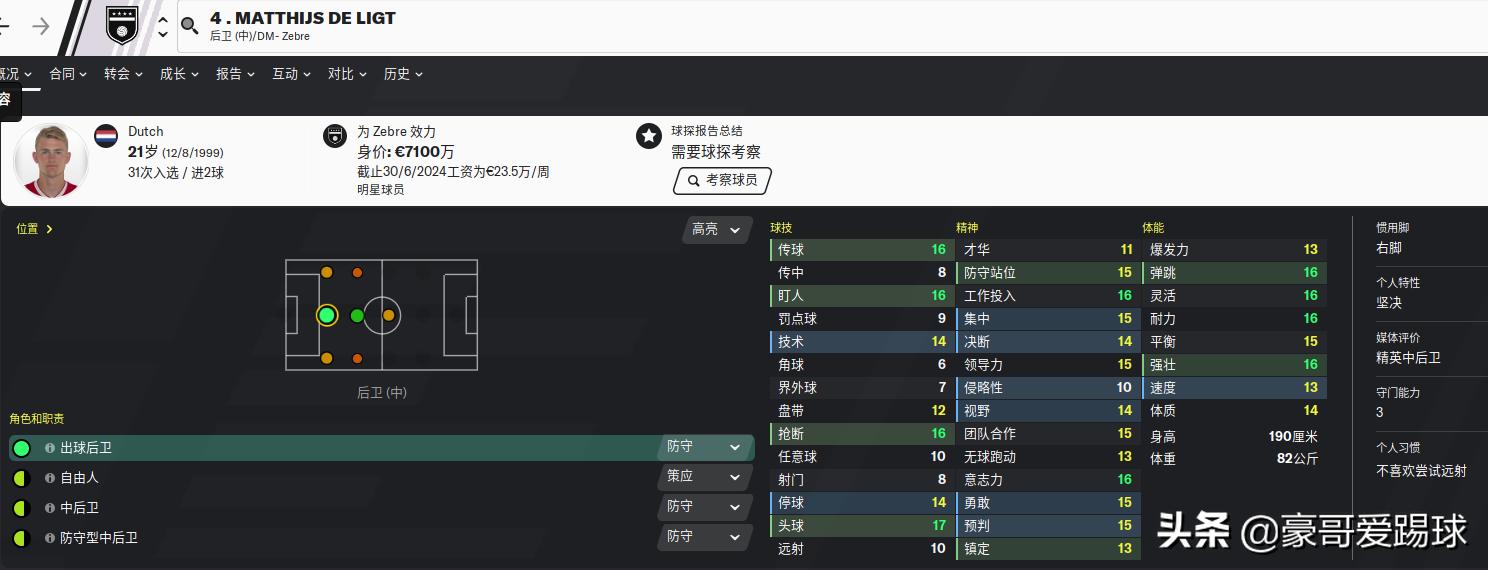
Task: Open the 高亮 dropdown
Action: click(716, 230)
